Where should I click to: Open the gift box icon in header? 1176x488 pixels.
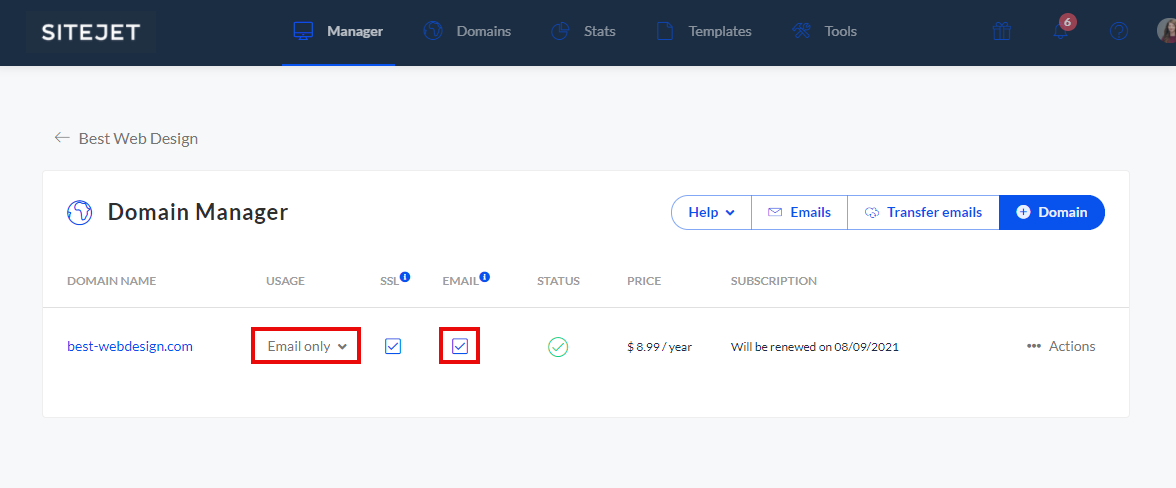[1001, 31]
